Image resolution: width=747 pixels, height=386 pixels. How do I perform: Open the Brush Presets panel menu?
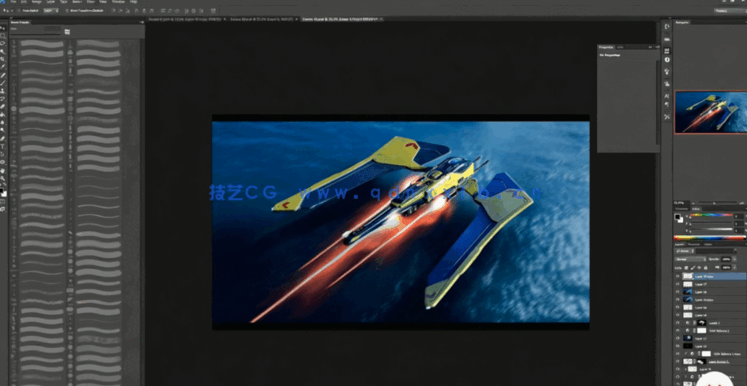point(141,22)
